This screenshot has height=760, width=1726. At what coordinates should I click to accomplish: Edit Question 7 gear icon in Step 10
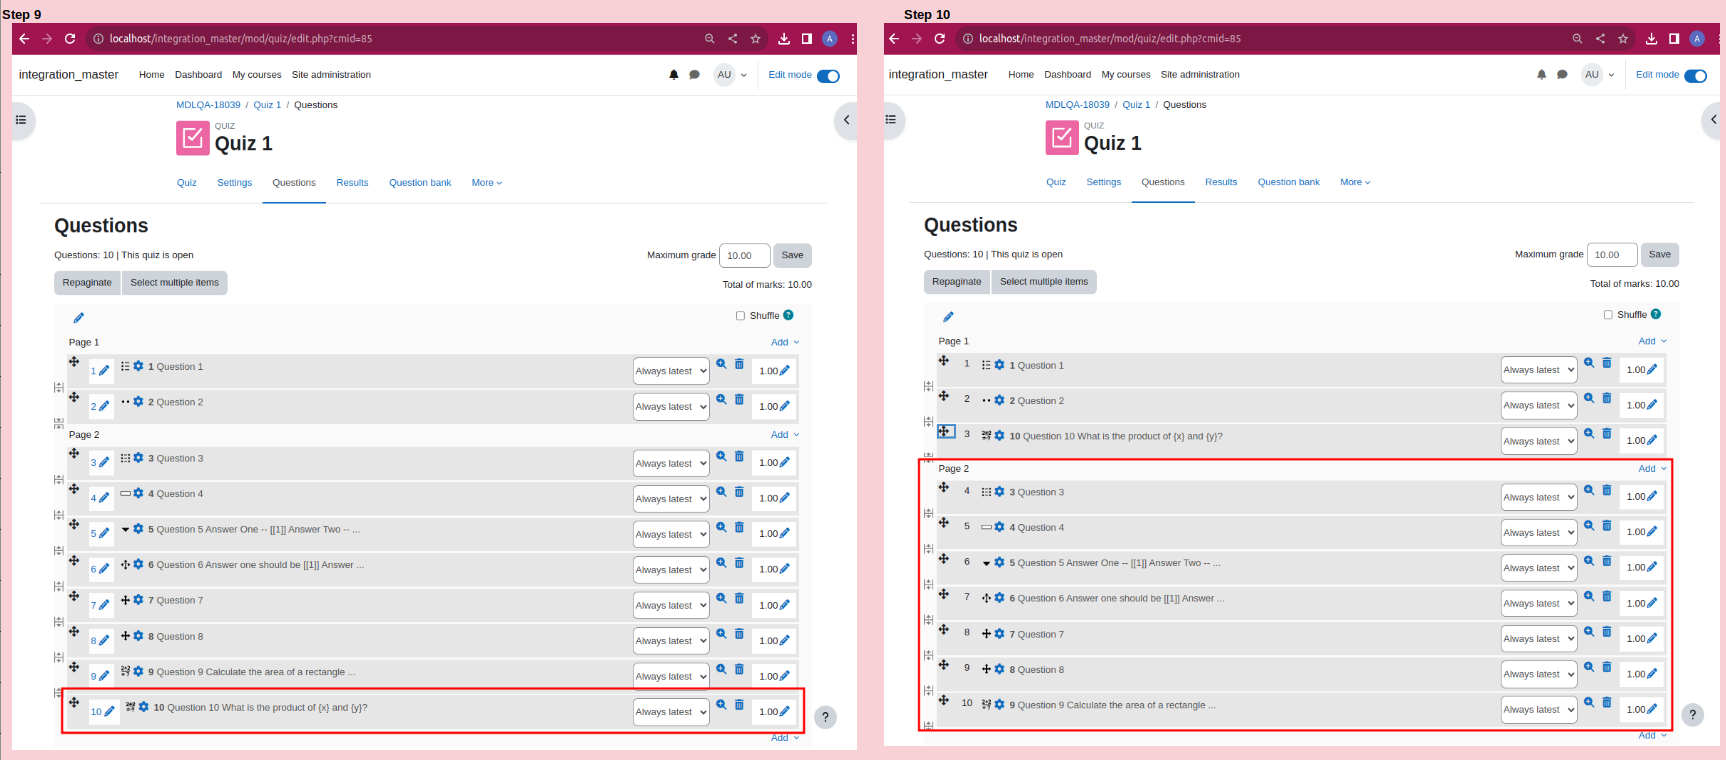pos(999,634)
